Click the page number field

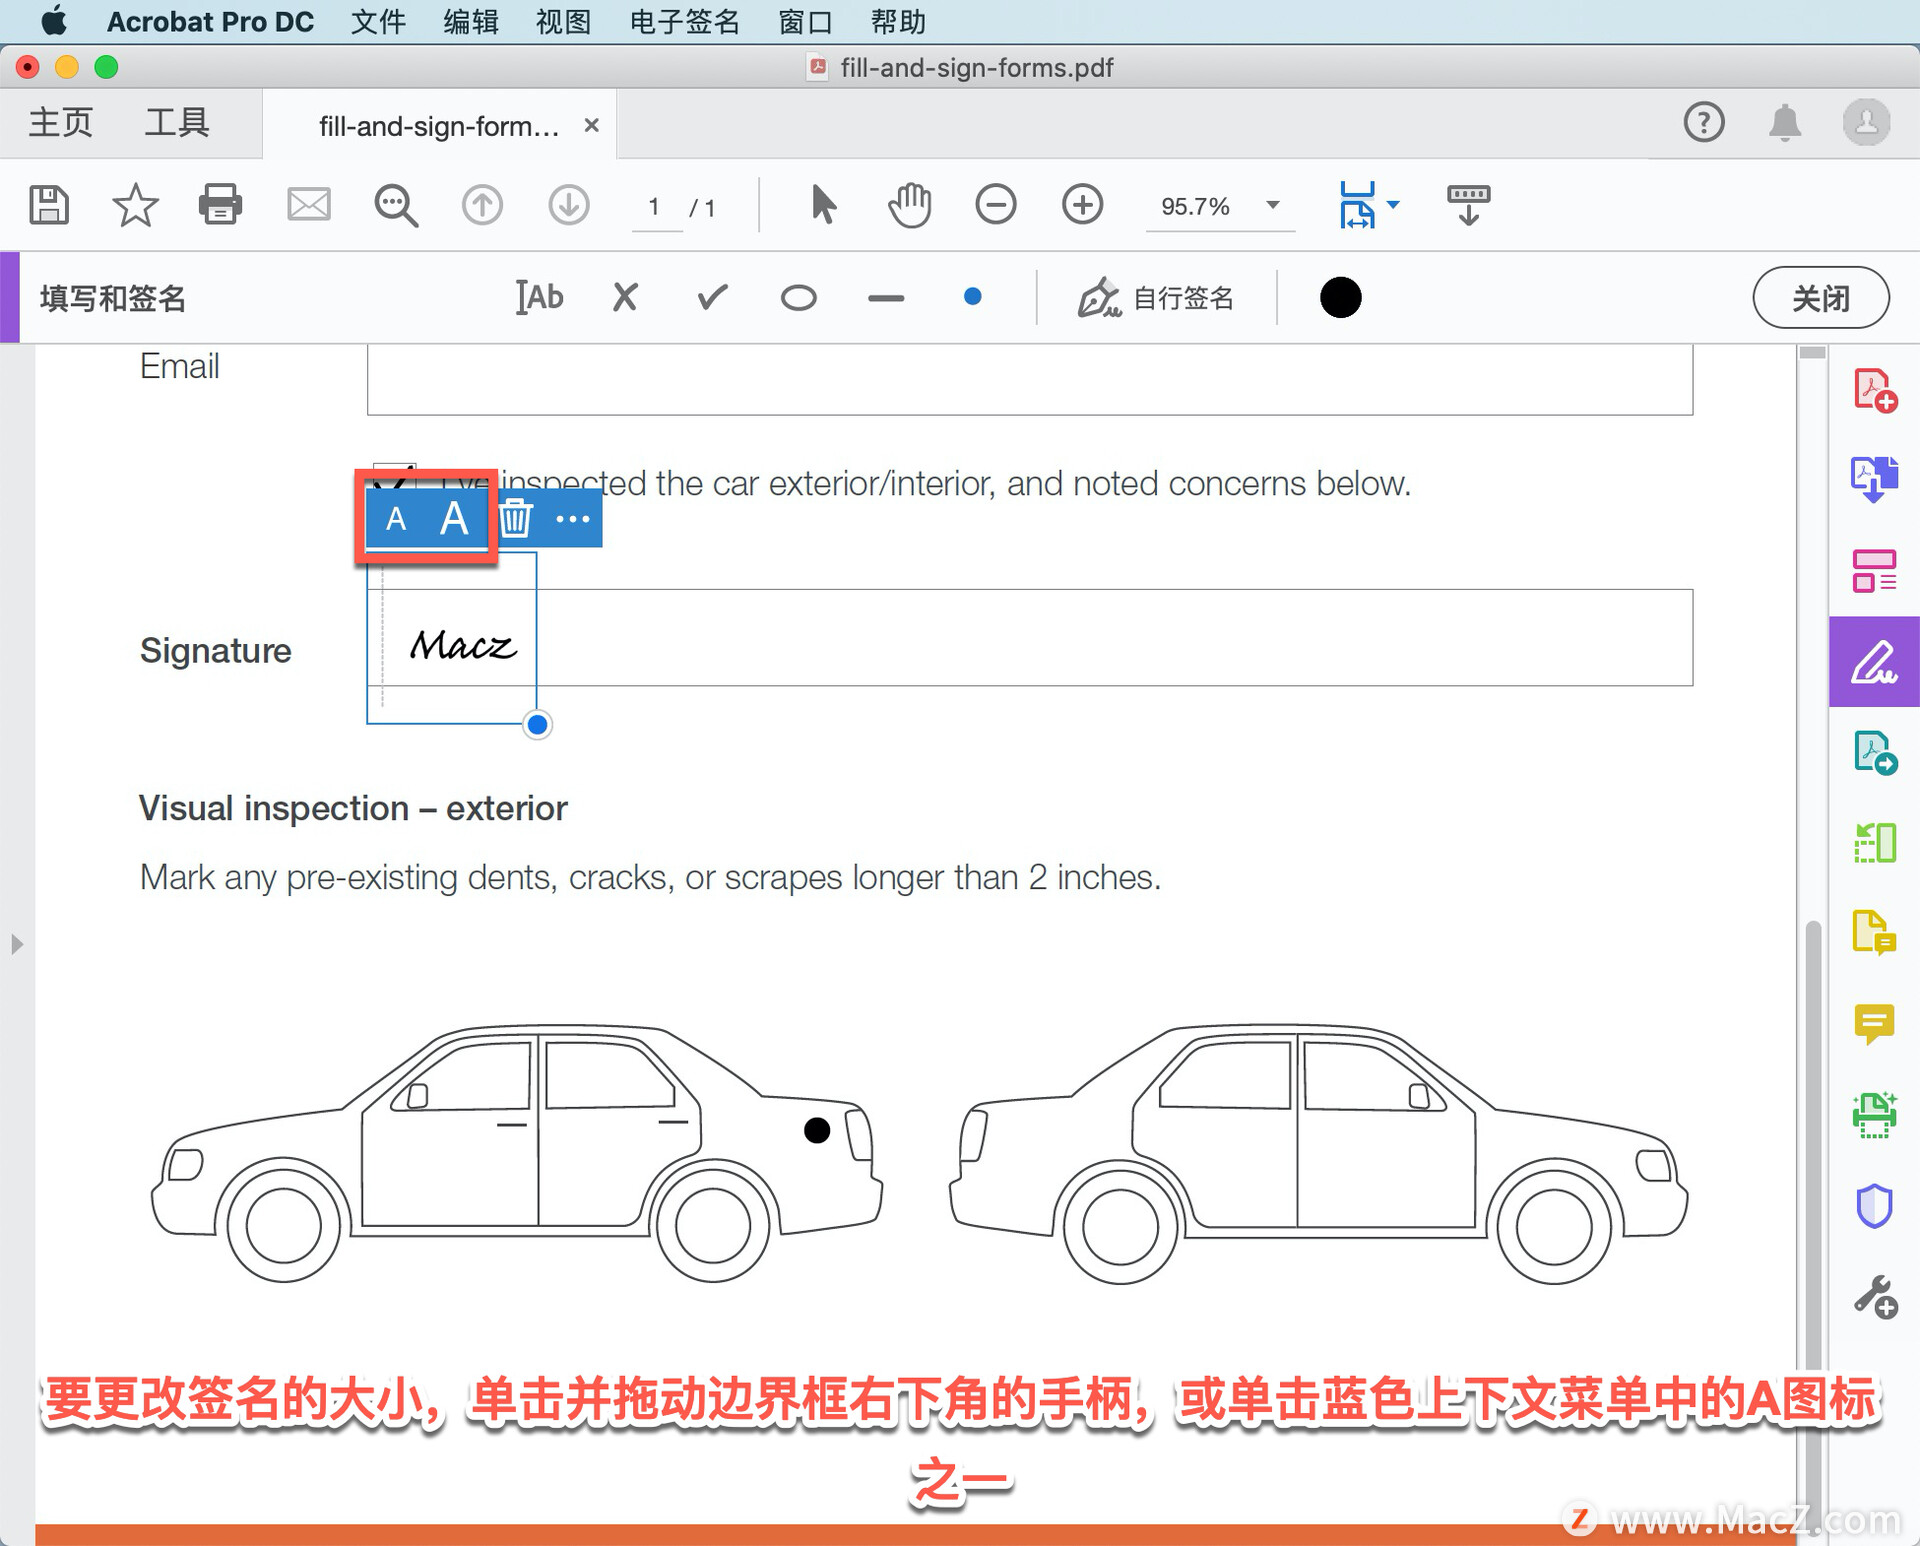pos(655,207)
